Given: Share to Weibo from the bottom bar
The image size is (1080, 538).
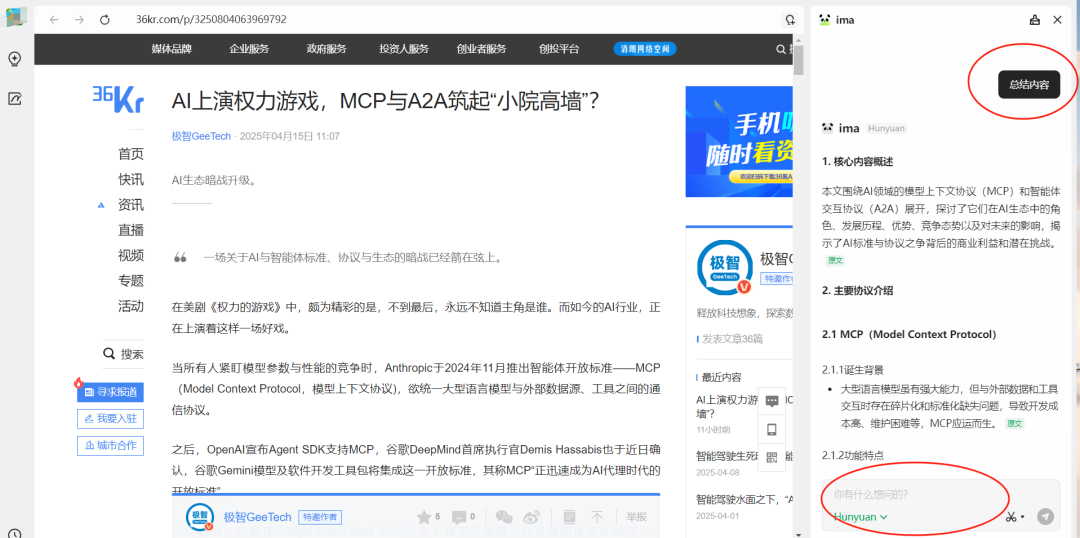Looking at the screenshot, I should click(x=532, y=517).
